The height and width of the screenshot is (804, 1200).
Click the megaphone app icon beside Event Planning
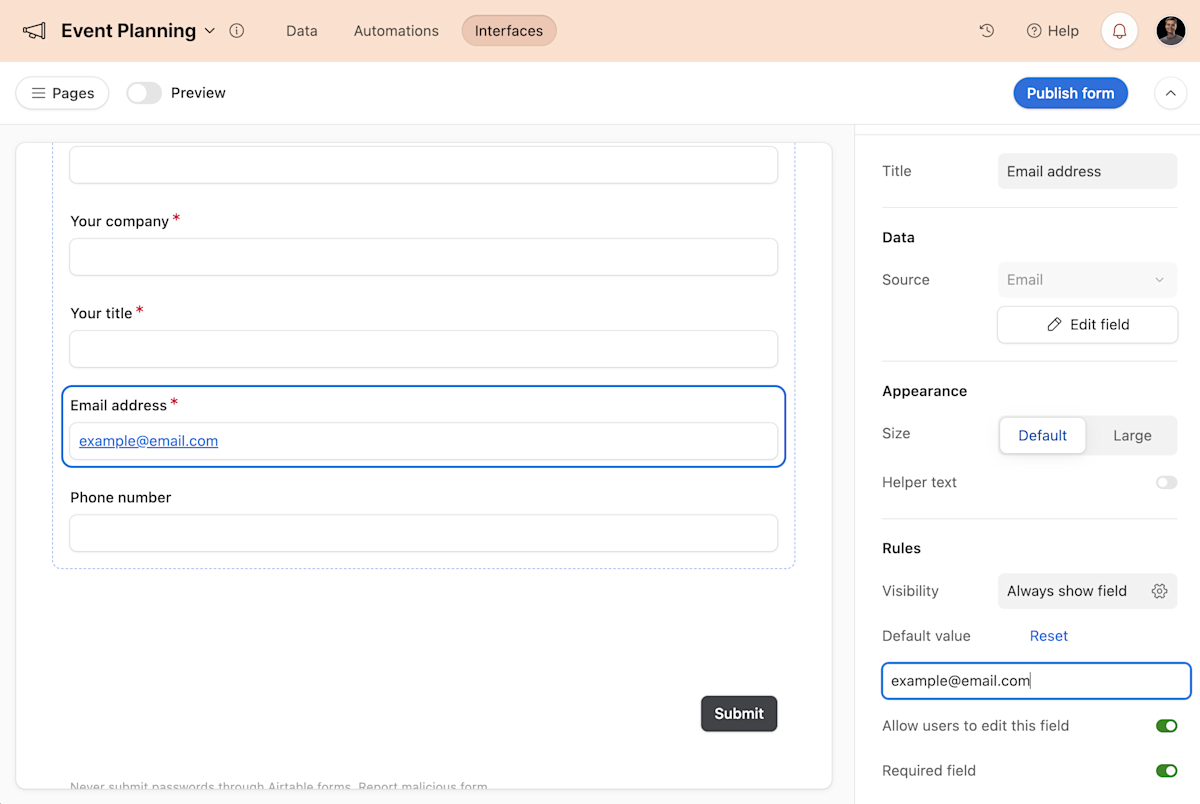[x=34, y=30]
